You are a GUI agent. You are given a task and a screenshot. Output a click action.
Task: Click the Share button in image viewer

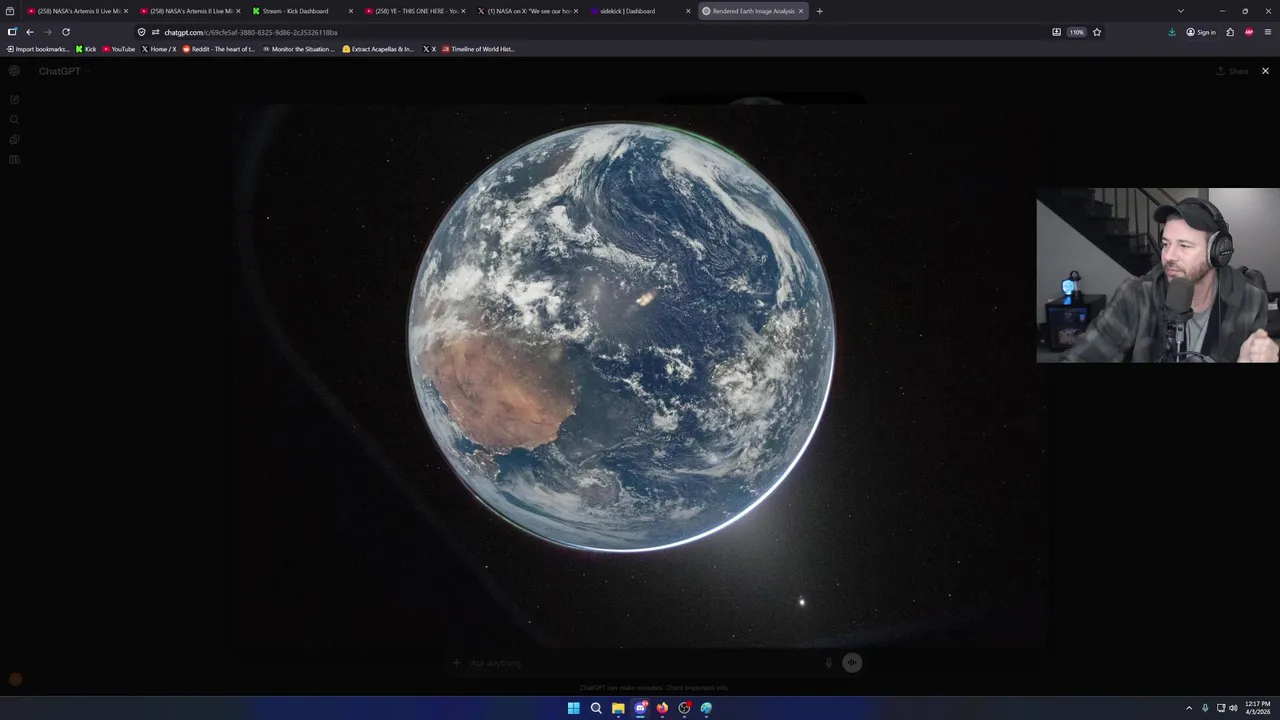point(1232,71)
